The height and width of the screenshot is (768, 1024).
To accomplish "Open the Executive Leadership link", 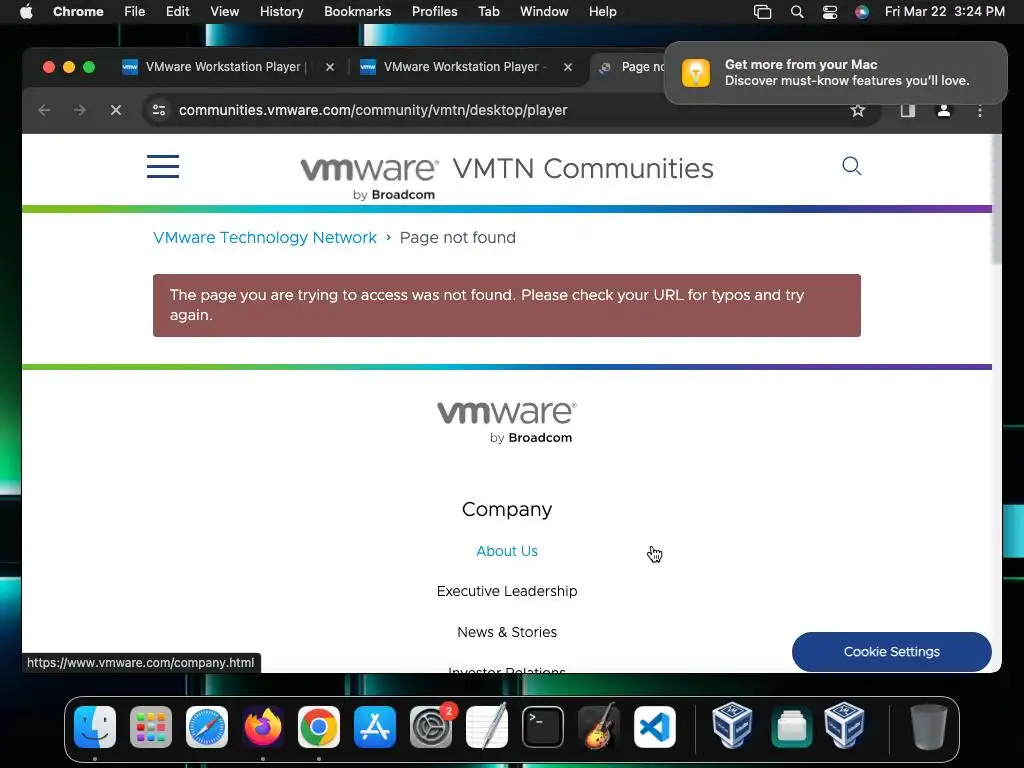I will 507,591.
